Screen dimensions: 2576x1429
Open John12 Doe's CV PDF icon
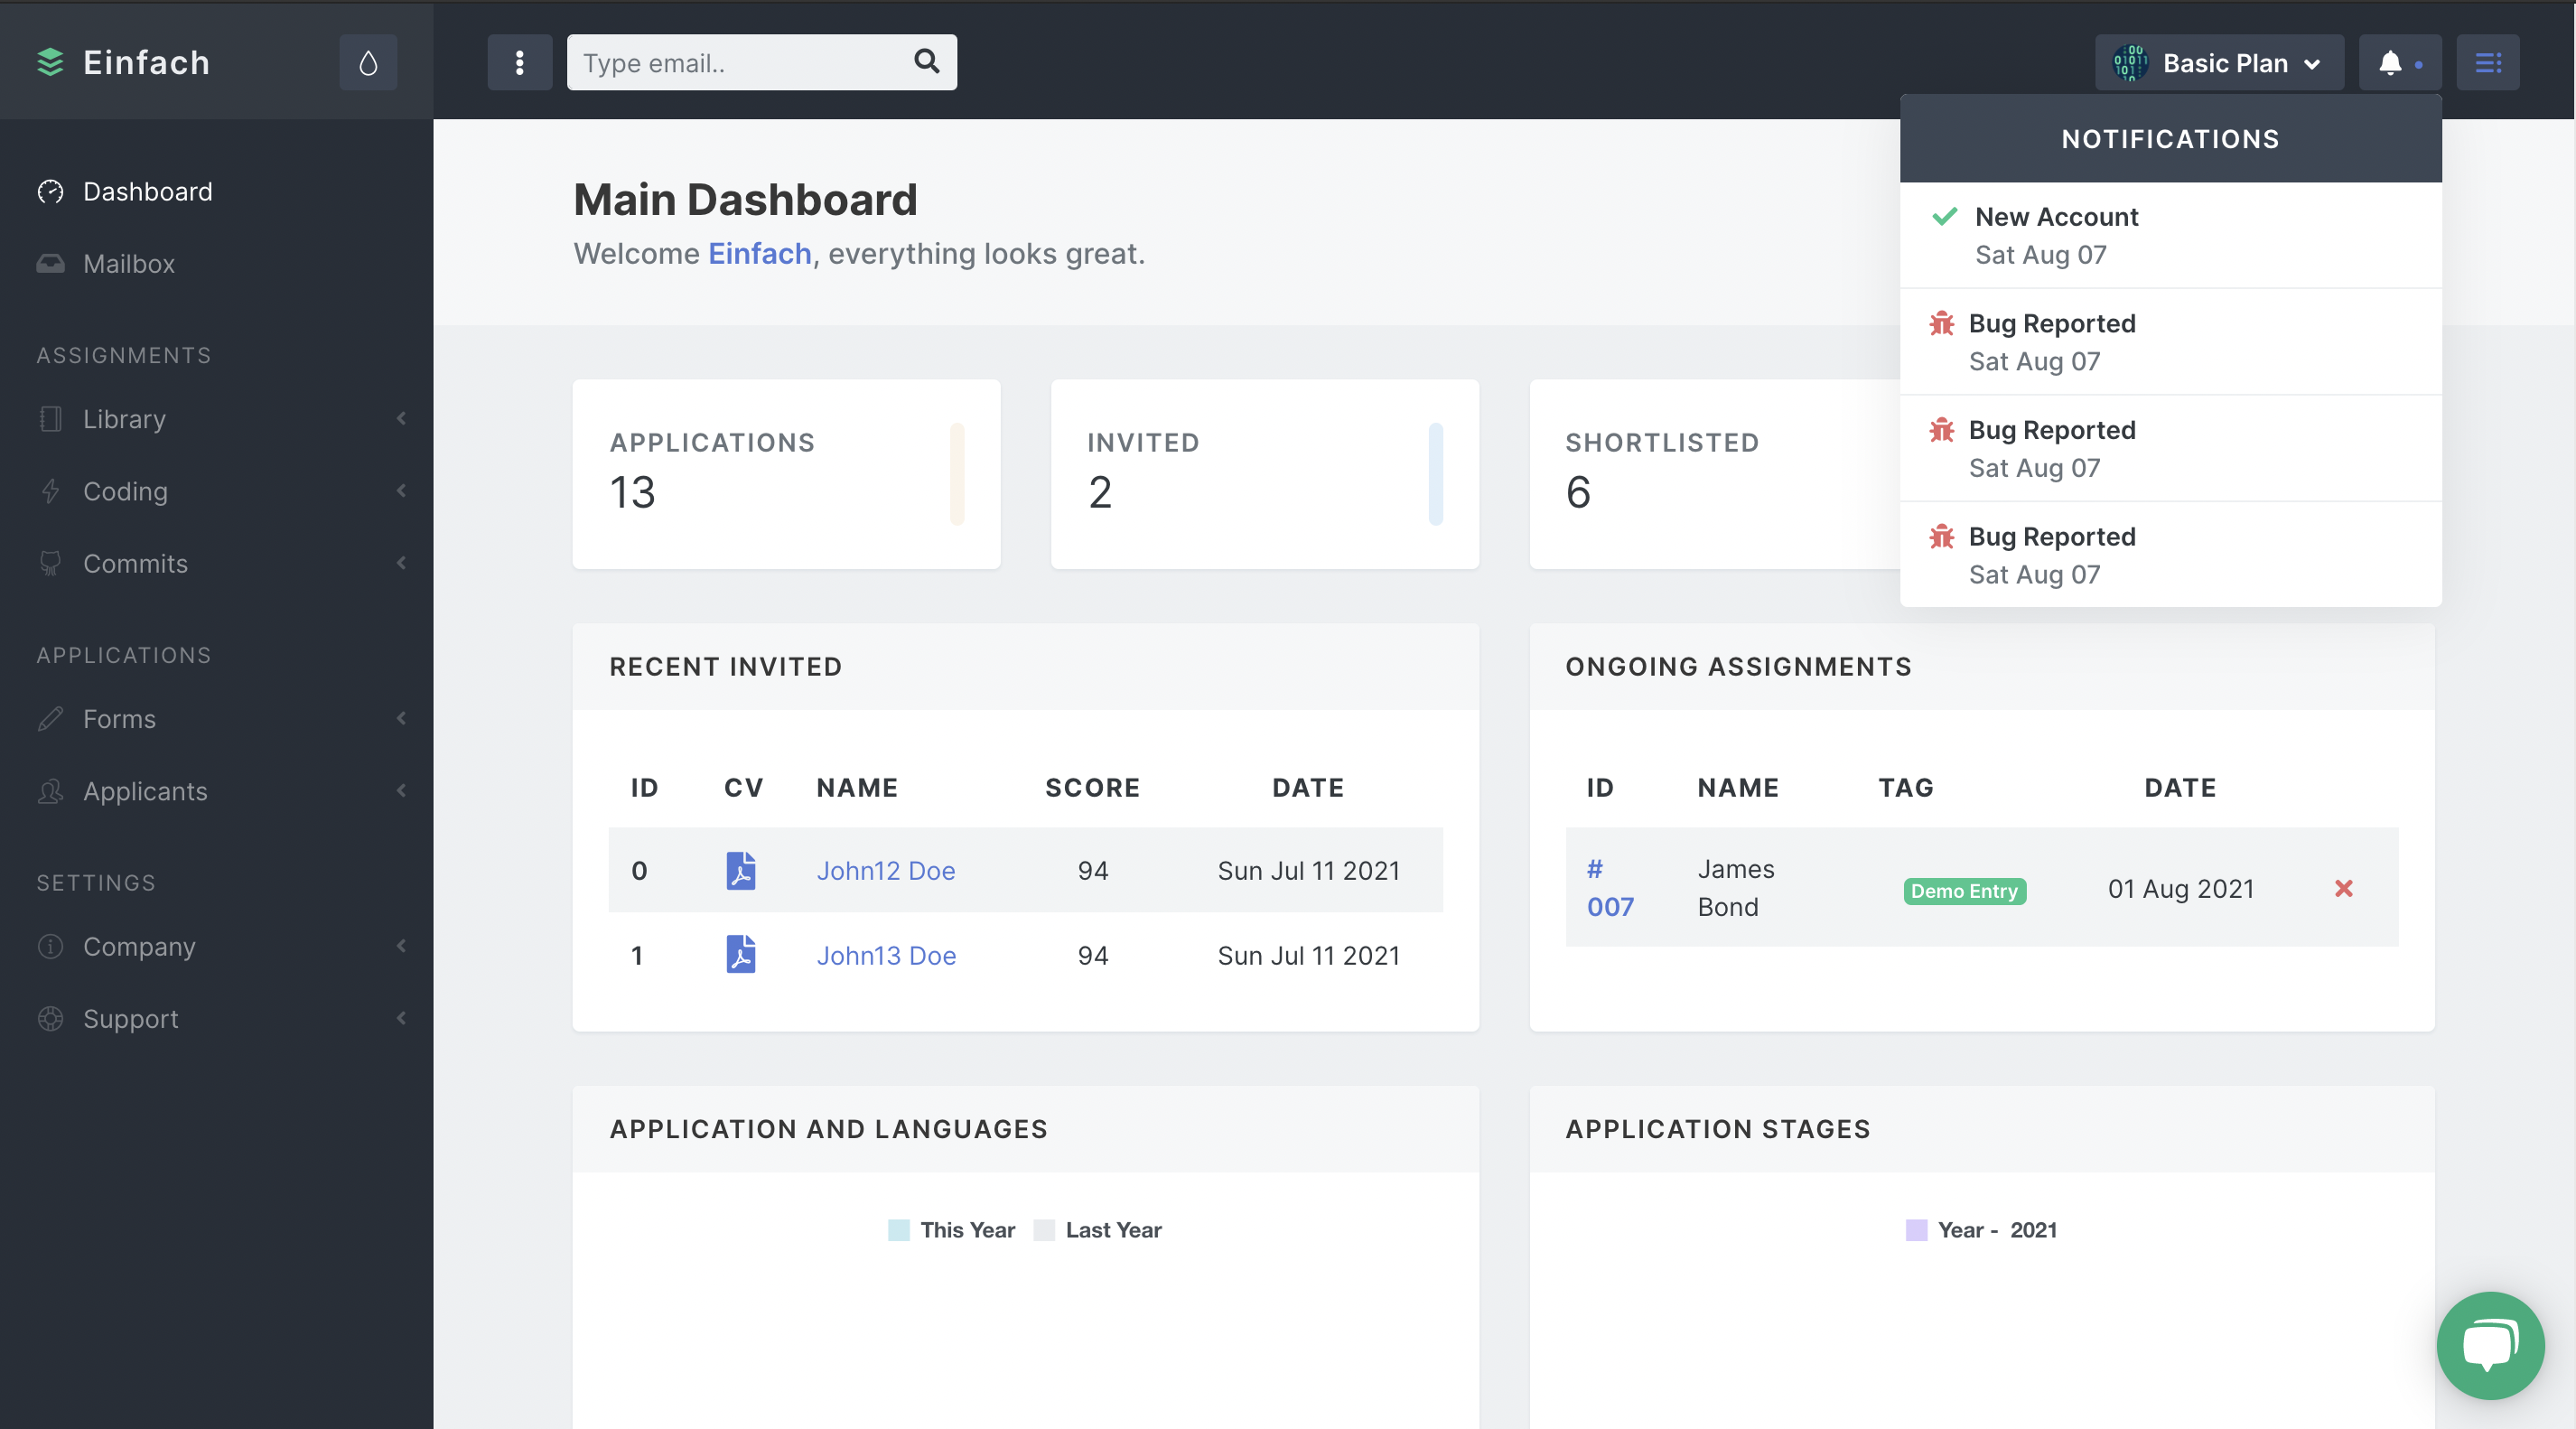(x=740, y=870)
